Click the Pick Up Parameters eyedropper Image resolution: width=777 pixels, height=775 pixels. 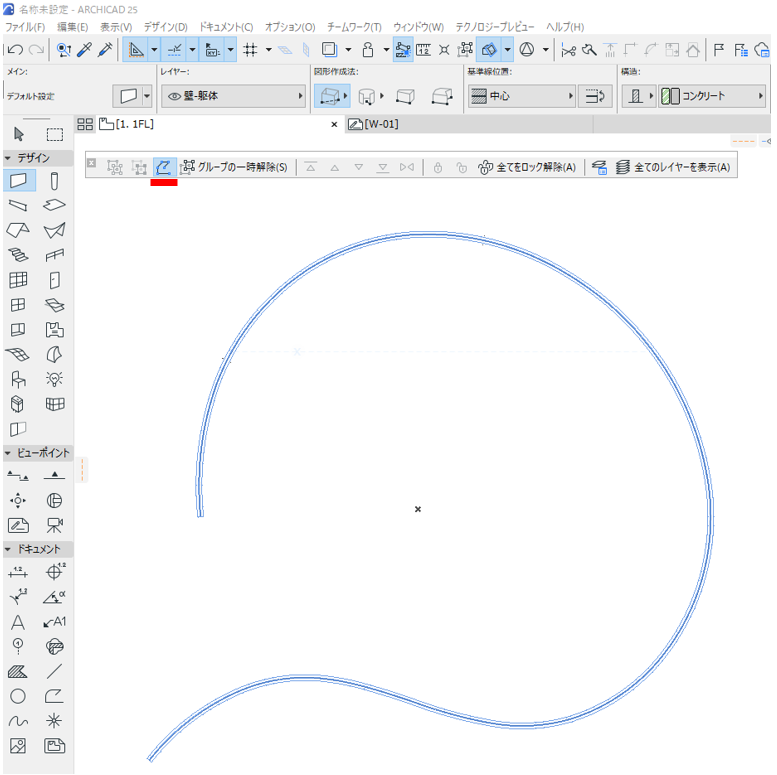pos(85,50)
